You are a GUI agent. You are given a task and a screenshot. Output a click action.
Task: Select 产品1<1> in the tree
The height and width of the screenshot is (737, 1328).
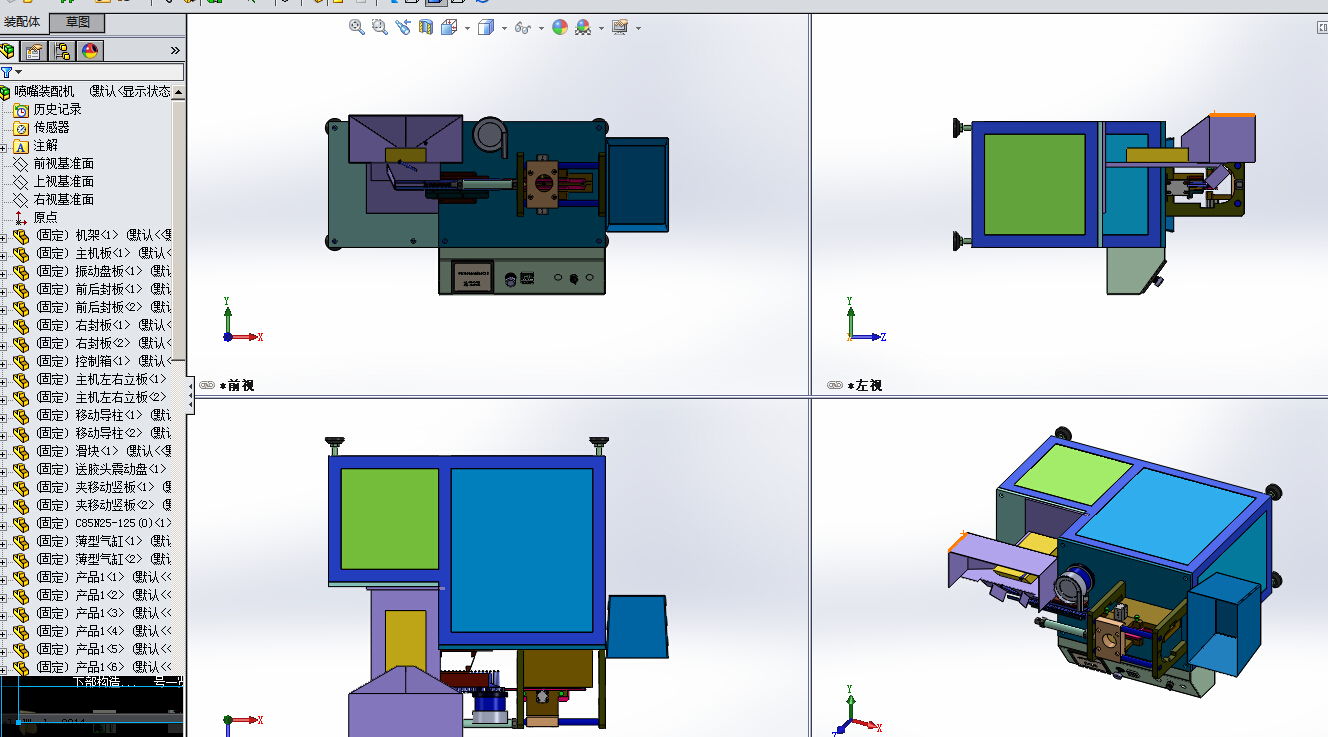(x=103, y=578)
